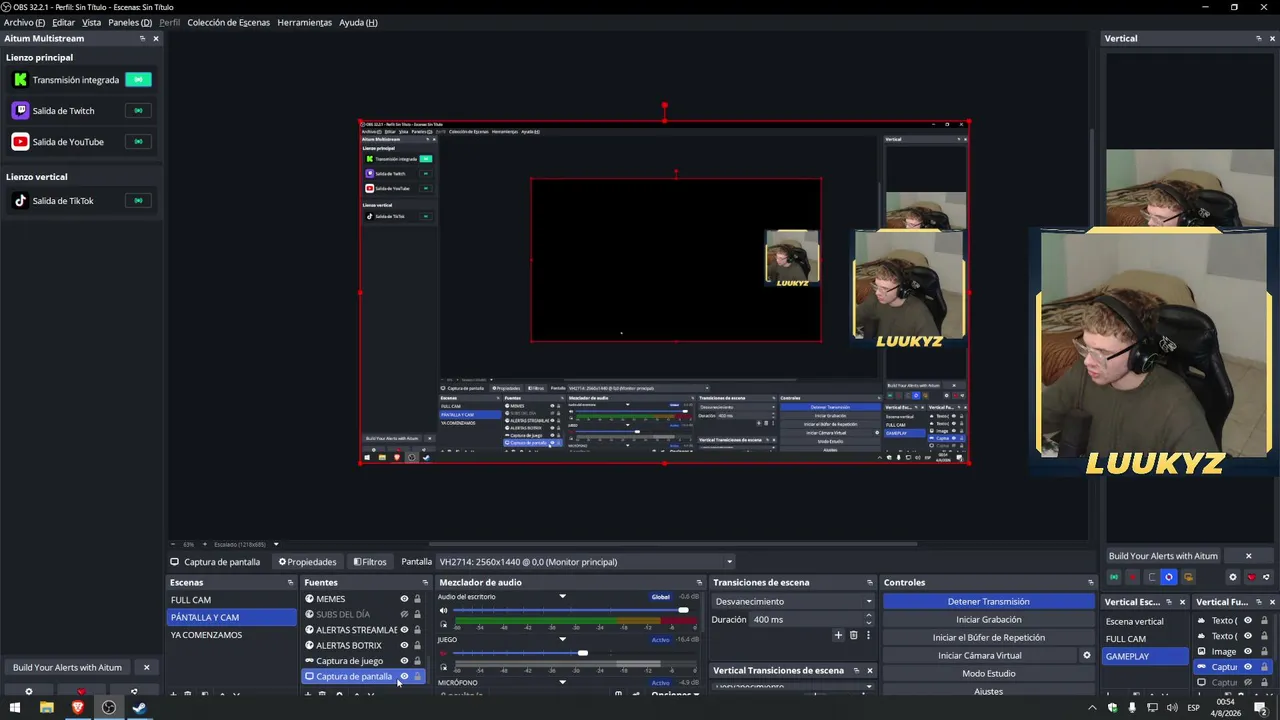
Task: Open File Explorer from the taskbar
Action: (46, 708)
